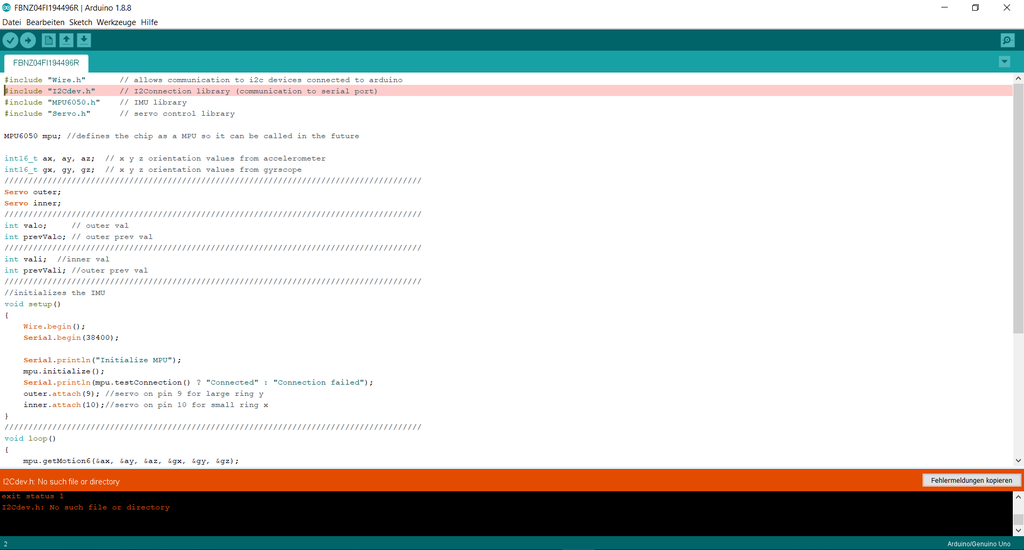Click the Fehlermeldungen kopieren button
Screen dimensions: 1024x550
tap(971, 480)
